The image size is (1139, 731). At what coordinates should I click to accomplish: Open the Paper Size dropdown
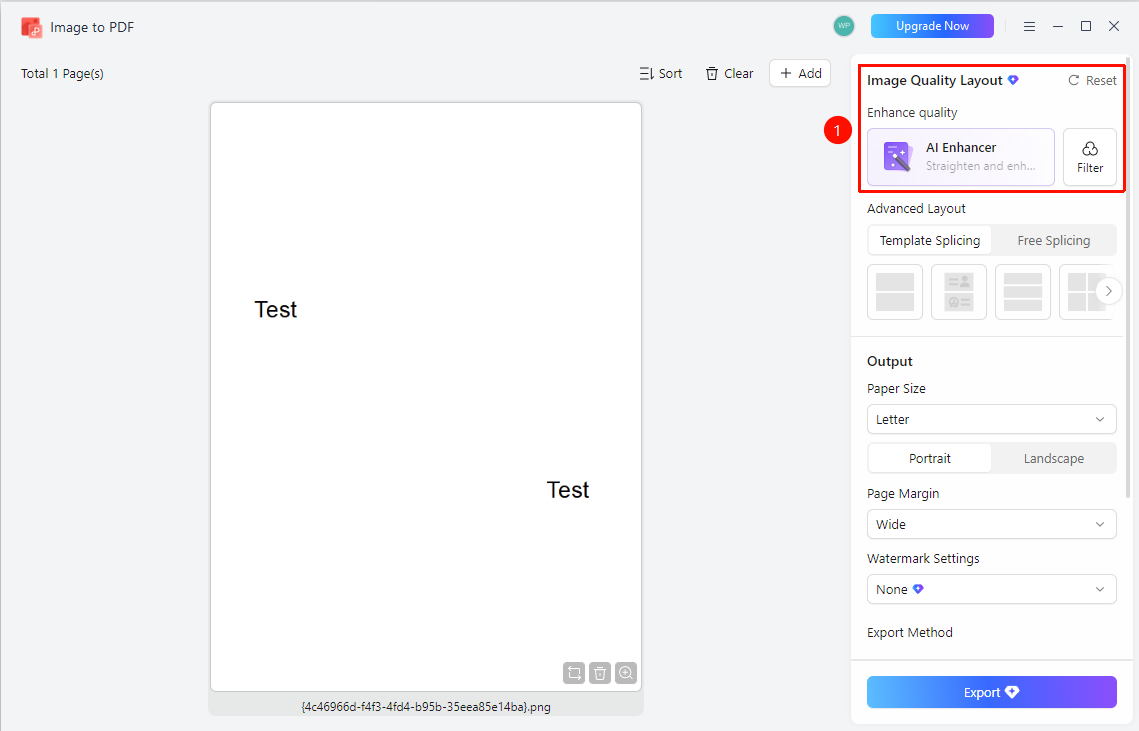coord(992,419)
